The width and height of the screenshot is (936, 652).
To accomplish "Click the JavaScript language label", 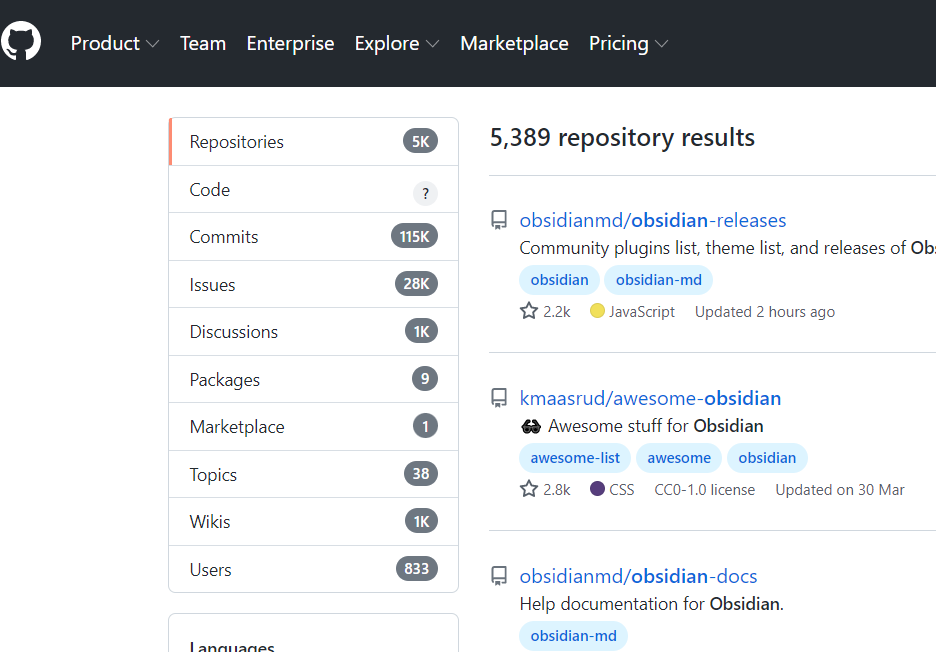I will coord(642,312).
